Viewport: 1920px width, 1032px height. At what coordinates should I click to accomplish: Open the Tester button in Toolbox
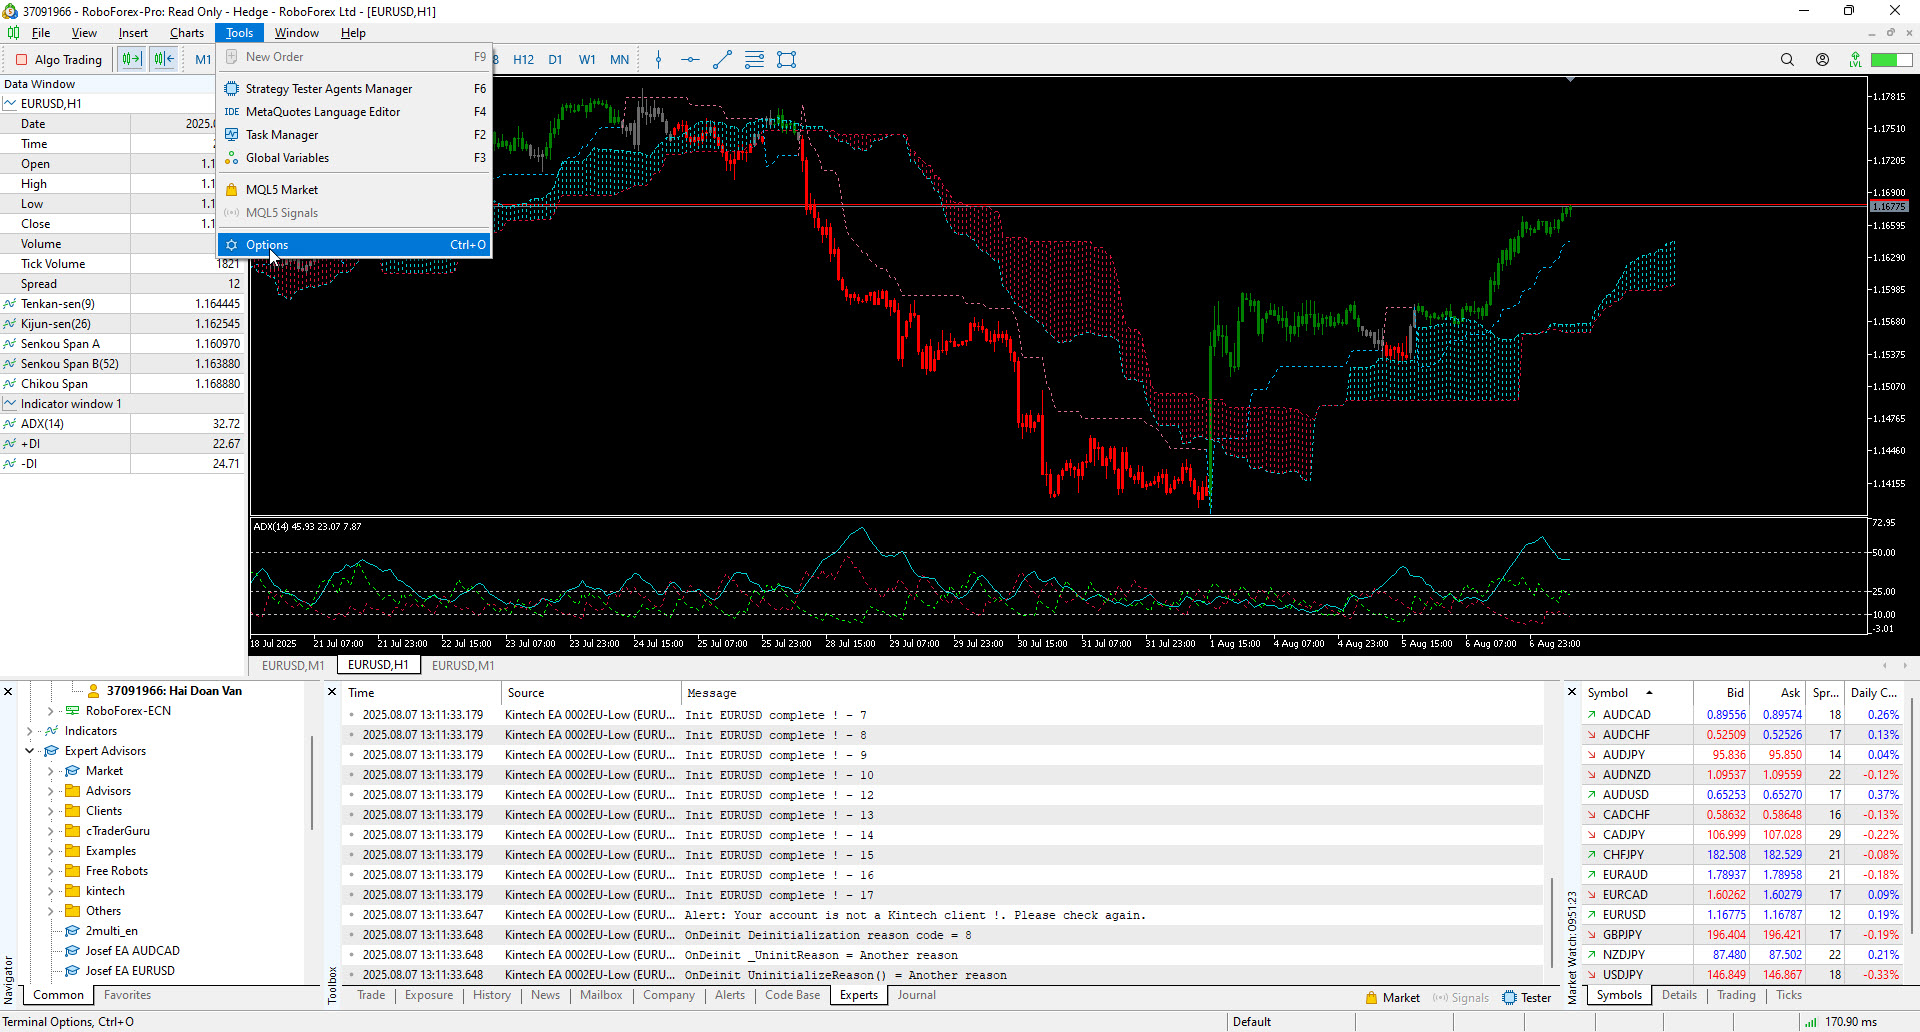click(x=1527, y=998)
